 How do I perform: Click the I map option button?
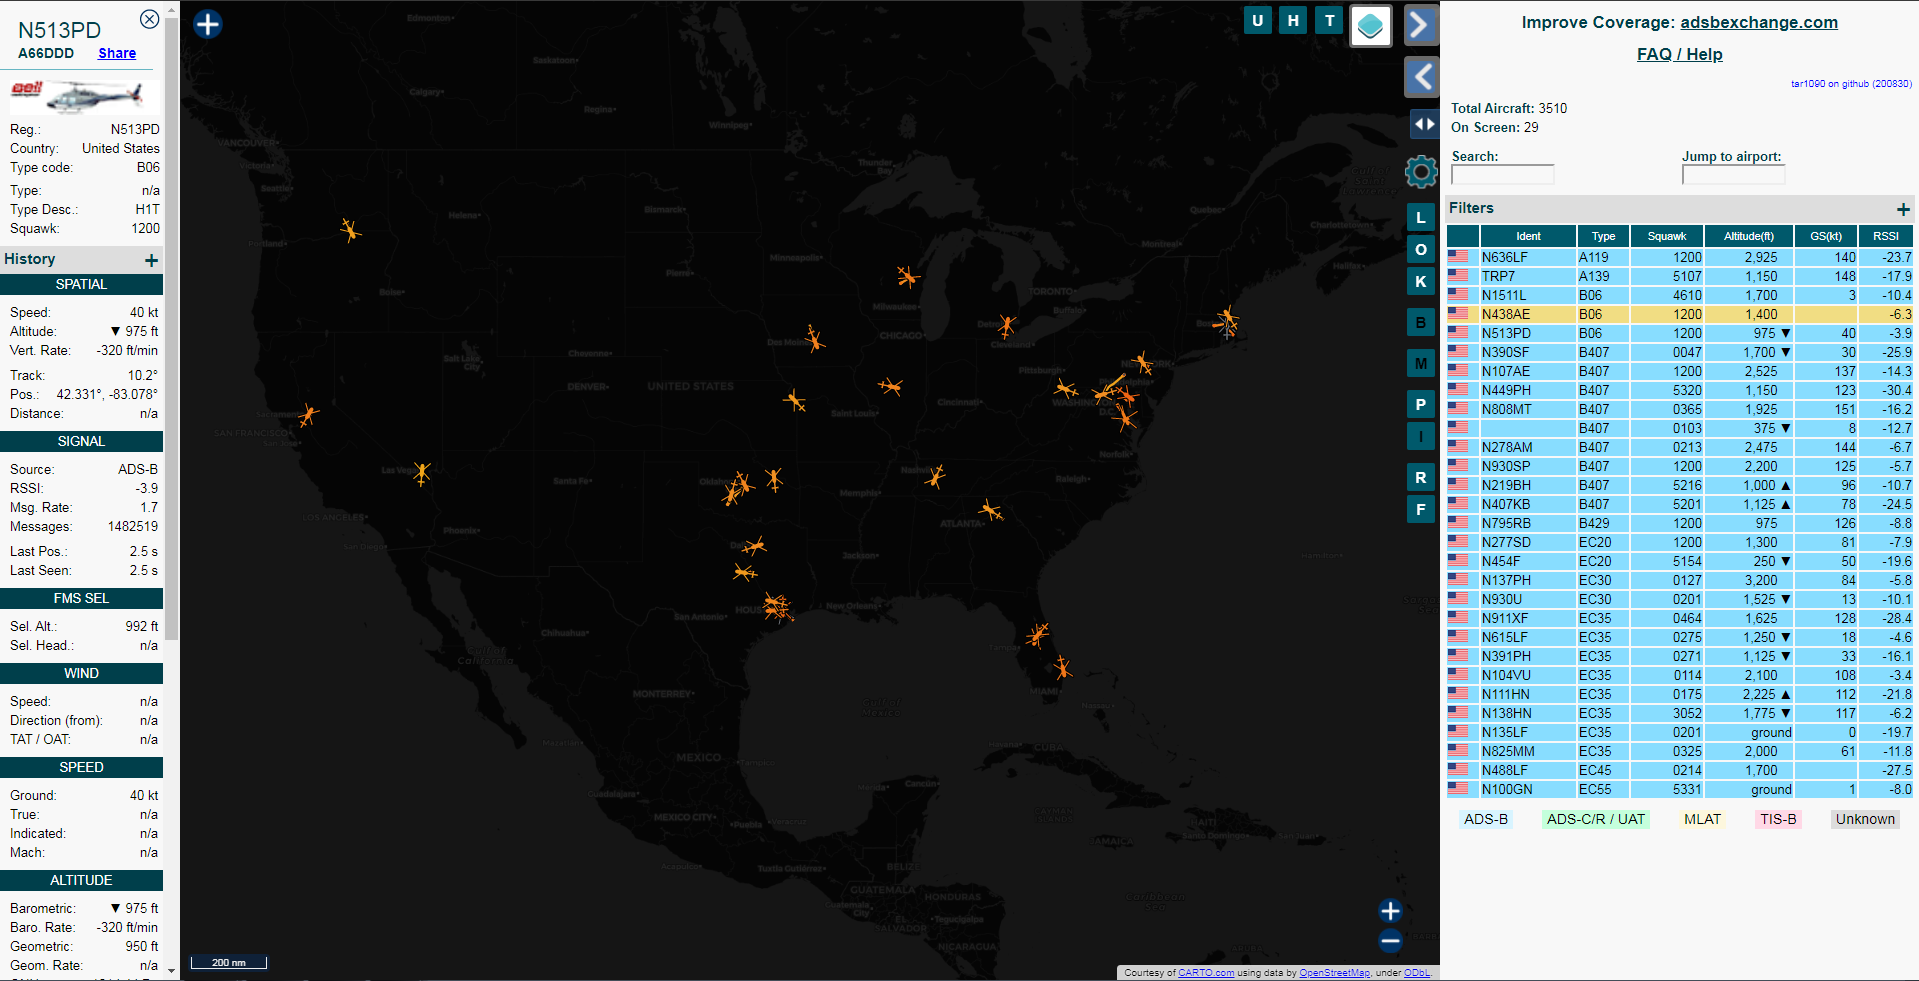click(1421, 436)
